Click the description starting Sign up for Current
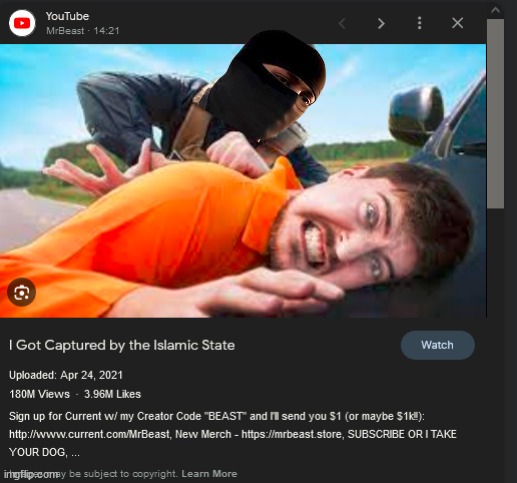 (233, 434)
